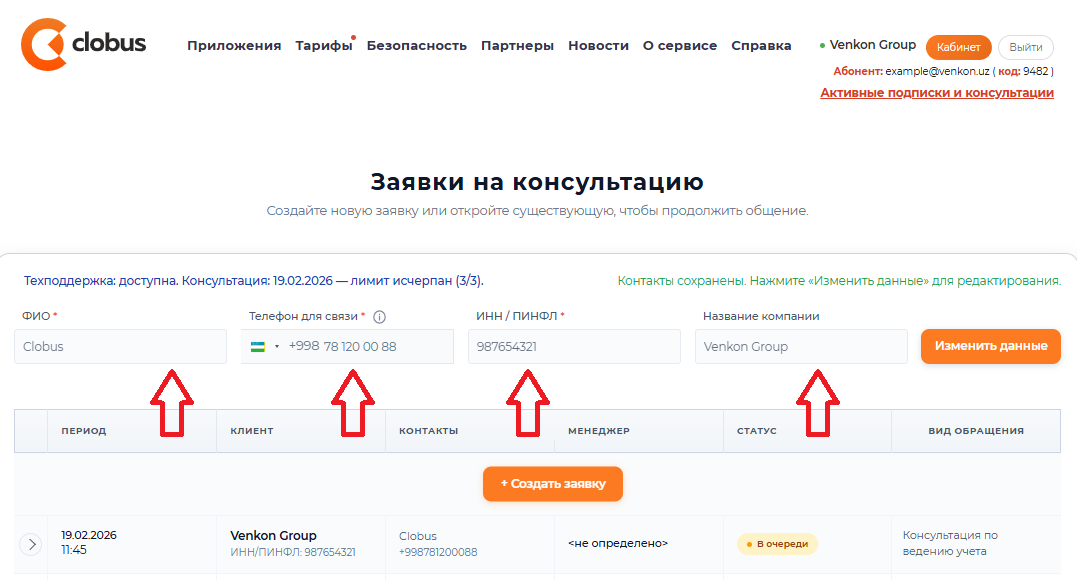Screen dimensions: 1077x580
Task: Focus the ИНН / ПИНФЛ field
Action: coord(574,347)
